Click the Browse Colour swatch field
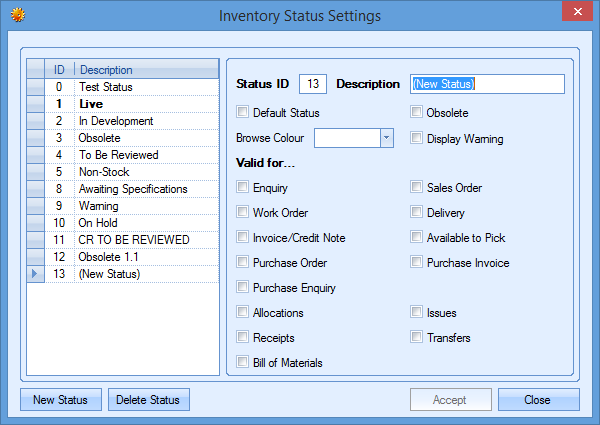600x425 pixels. tap(346, 138)
